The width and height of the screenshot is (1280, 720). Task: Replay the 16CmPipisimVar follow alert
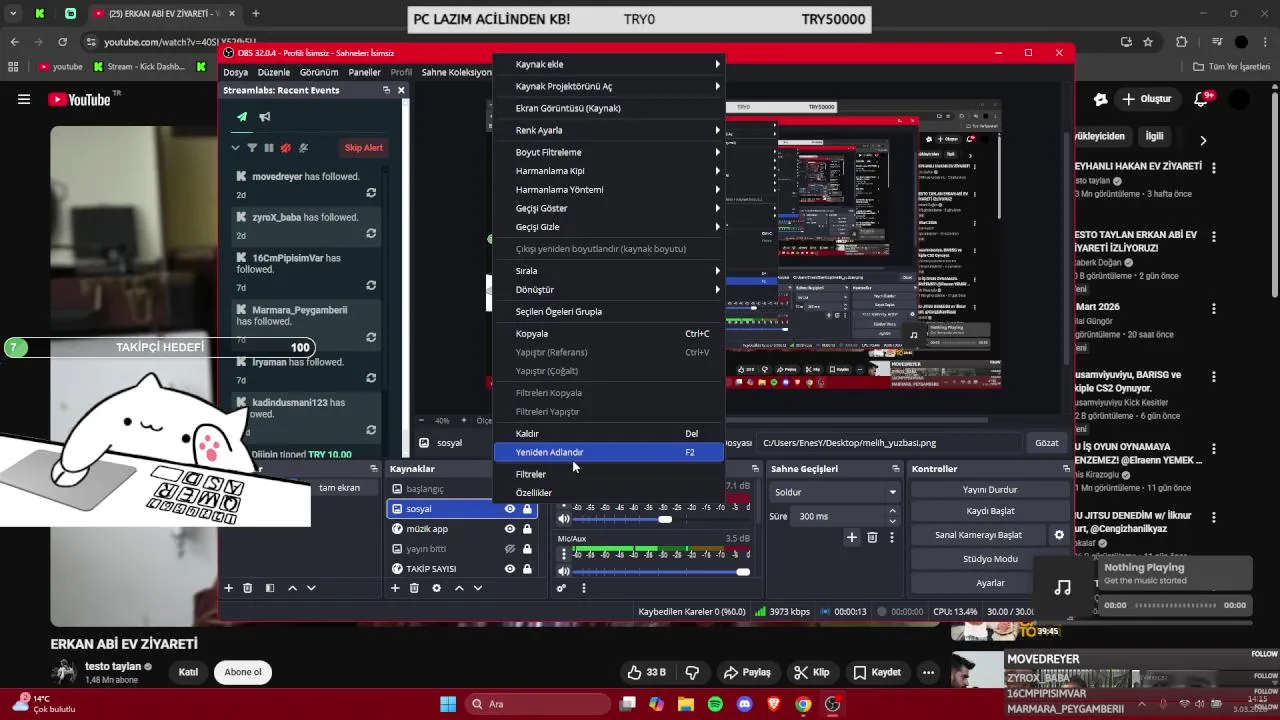pos(371,285)
